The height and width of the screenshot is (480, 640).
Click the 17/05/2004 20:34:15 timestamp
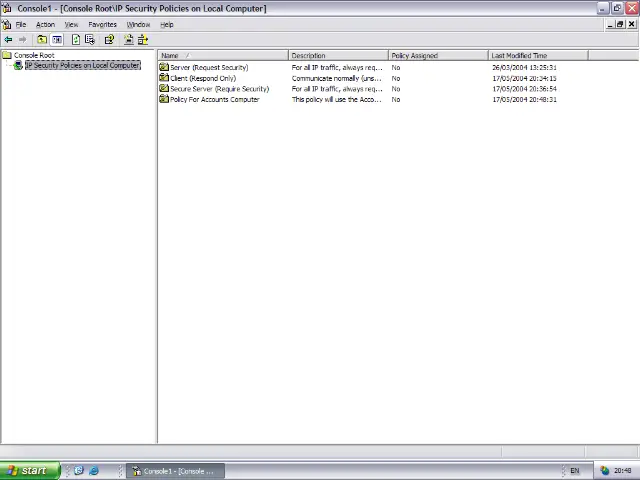[x=524, y=78]
